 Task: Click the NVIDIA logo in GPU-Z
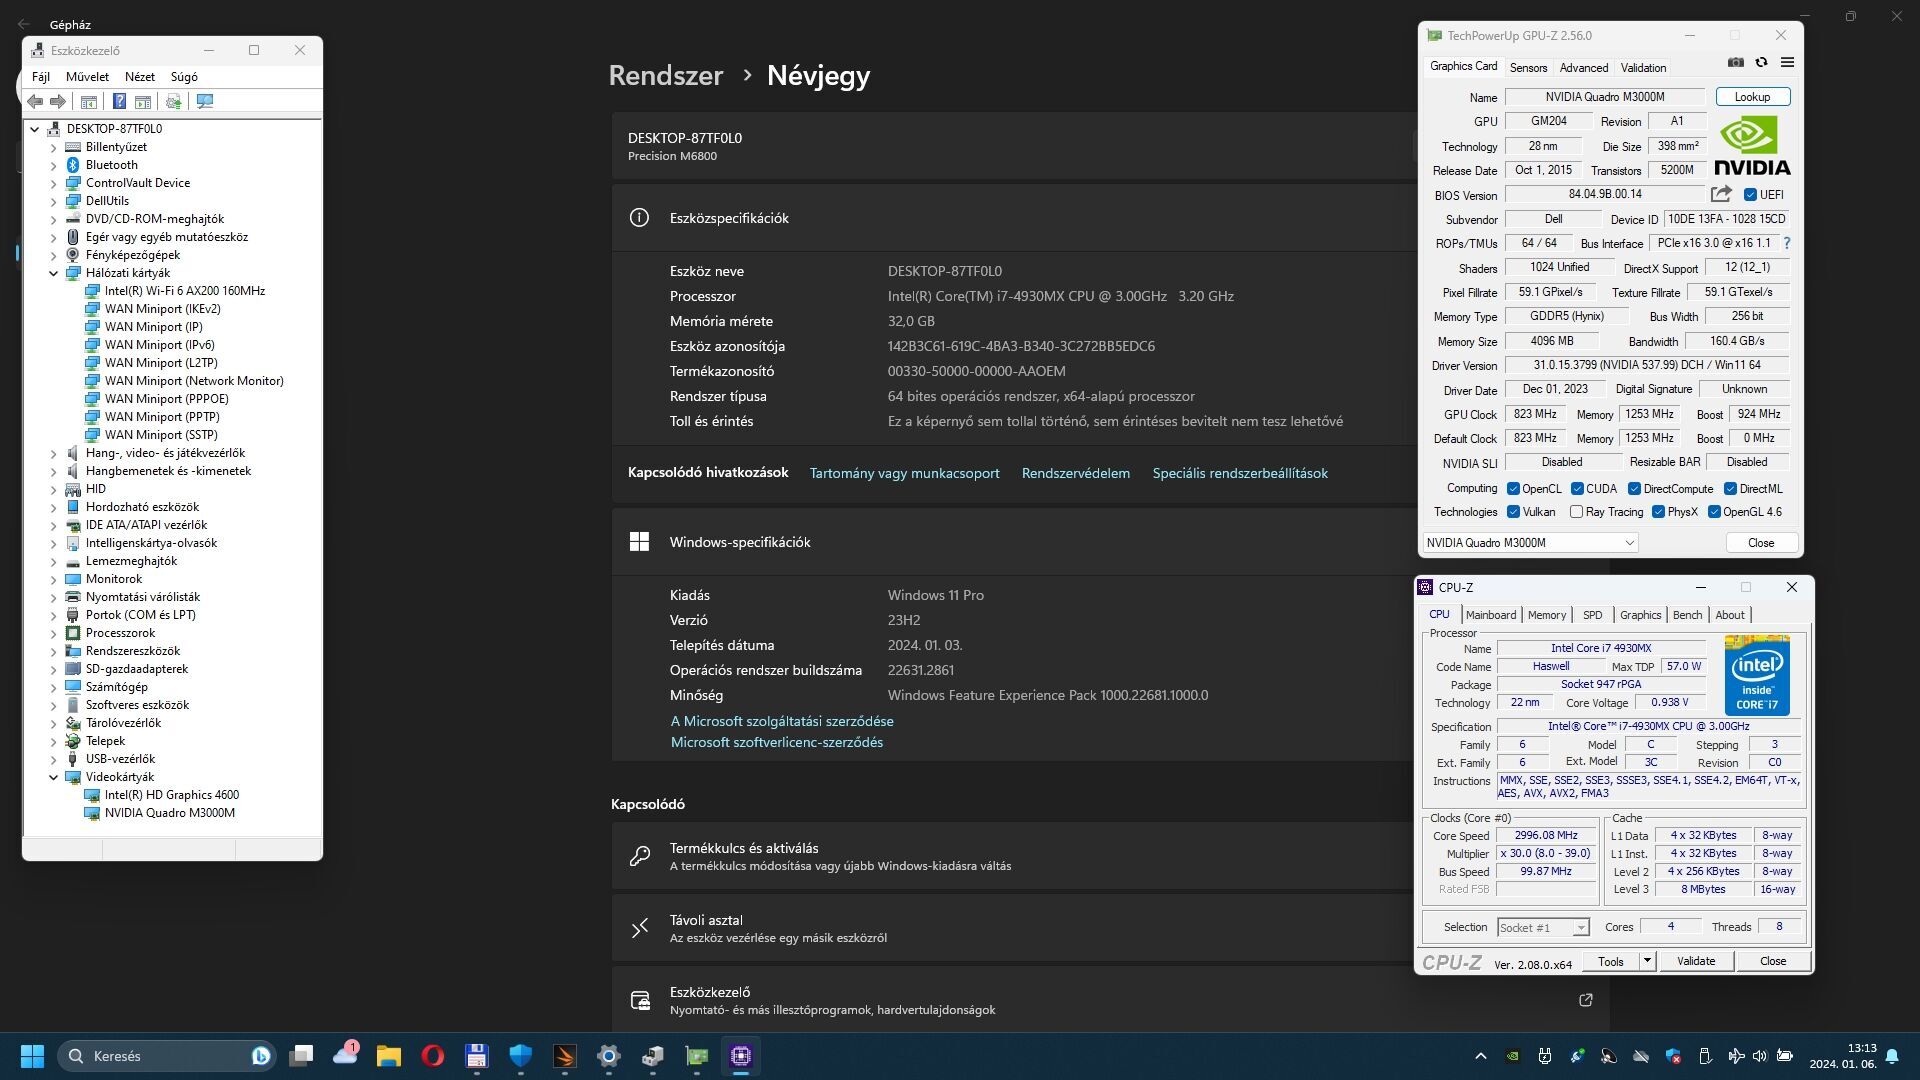pos(1752,146)
